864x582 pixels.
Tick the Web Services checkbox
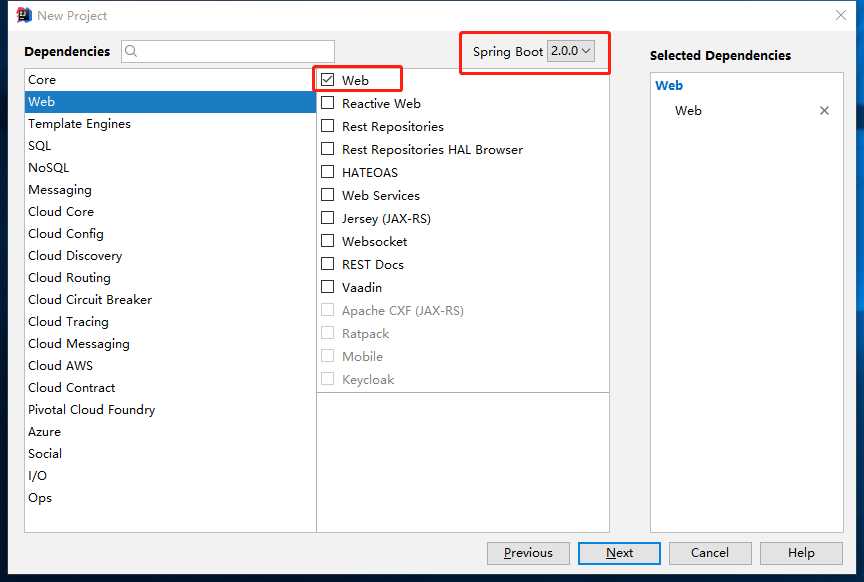click(327, 195)
